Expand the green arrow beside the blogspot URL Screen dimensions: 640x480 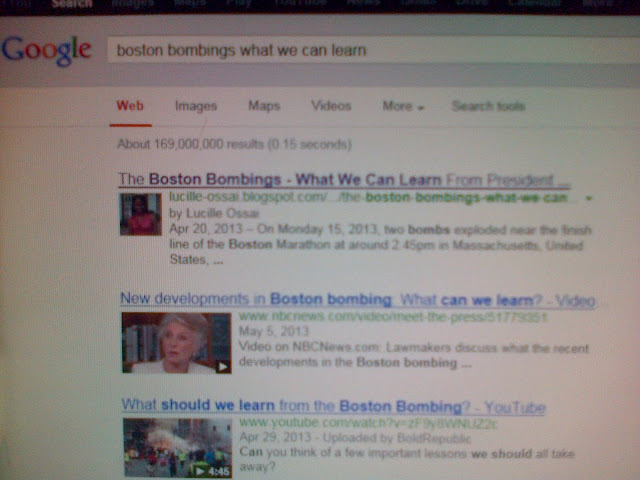tap(589, 198)
